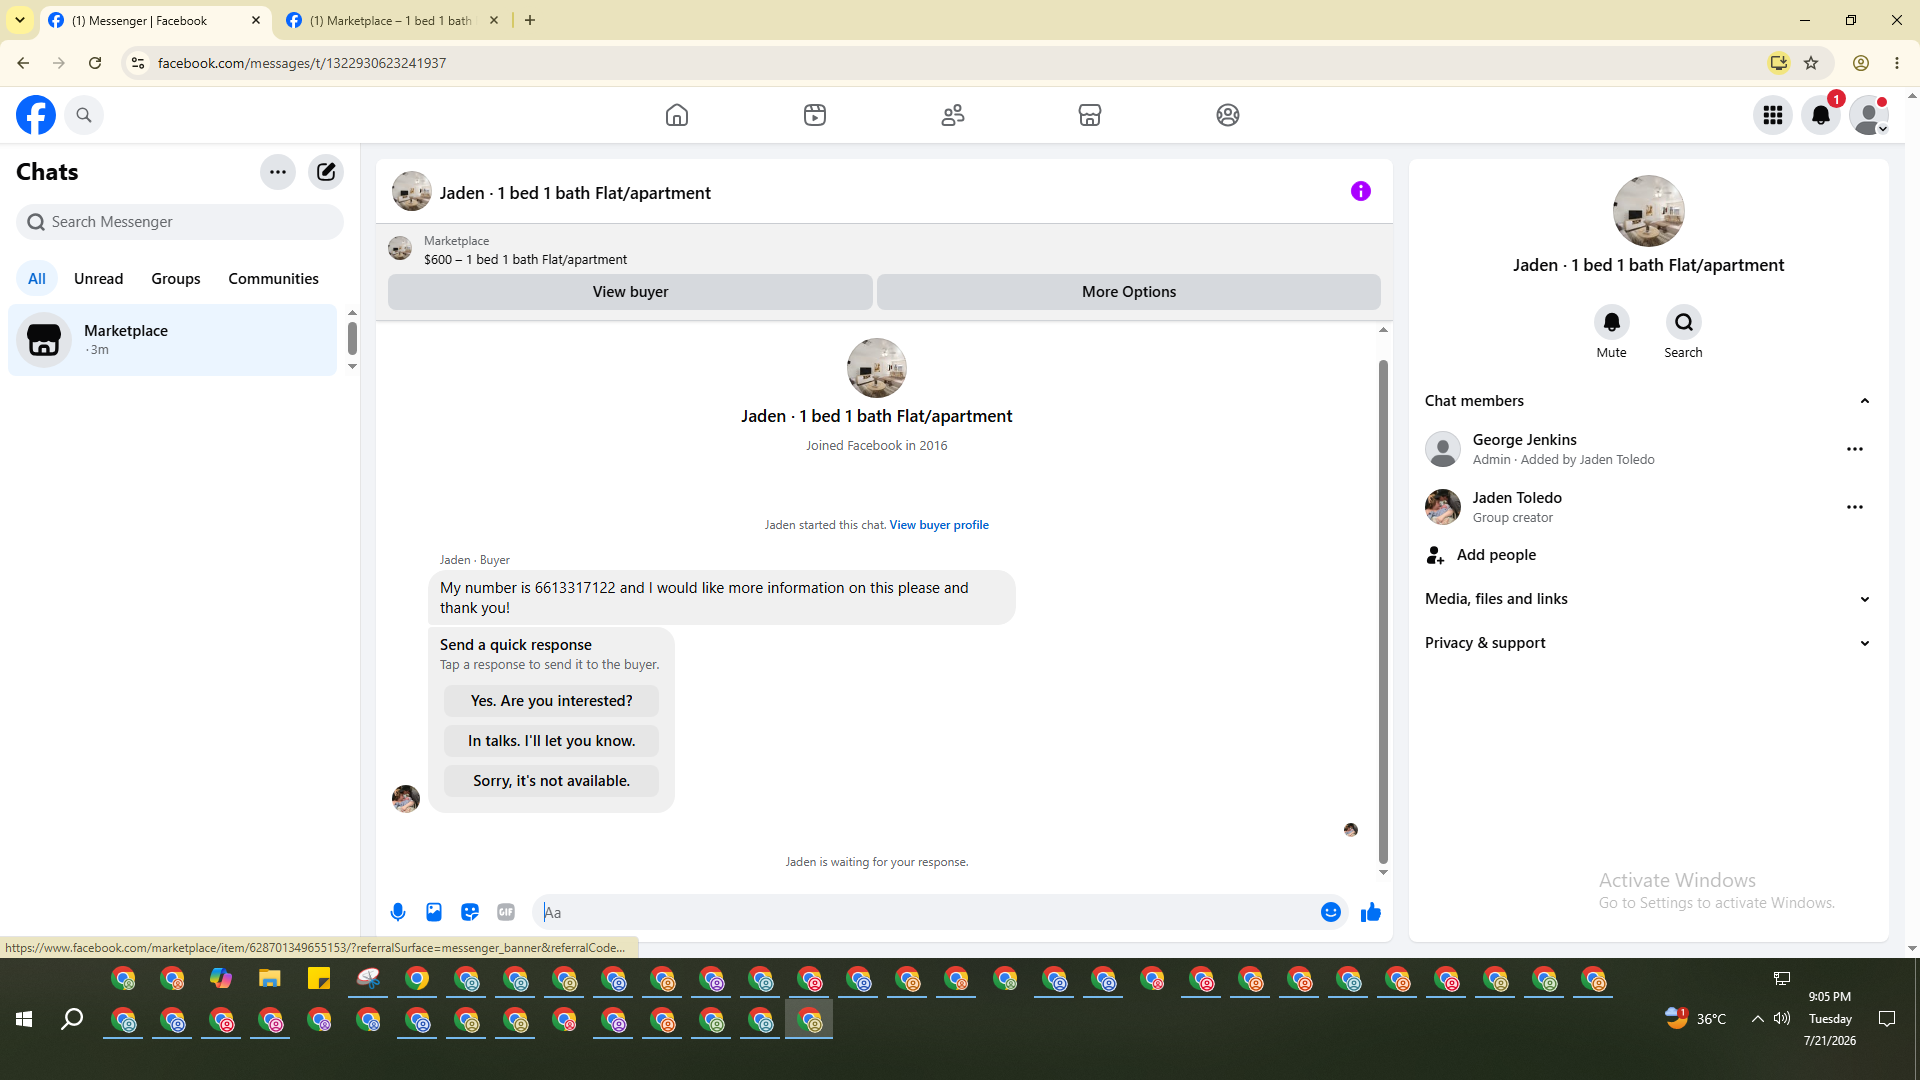Open Windows taskbar search
This screenshot has height=1080, width=1920.
pyautogui.click(x=72, y=1019)
